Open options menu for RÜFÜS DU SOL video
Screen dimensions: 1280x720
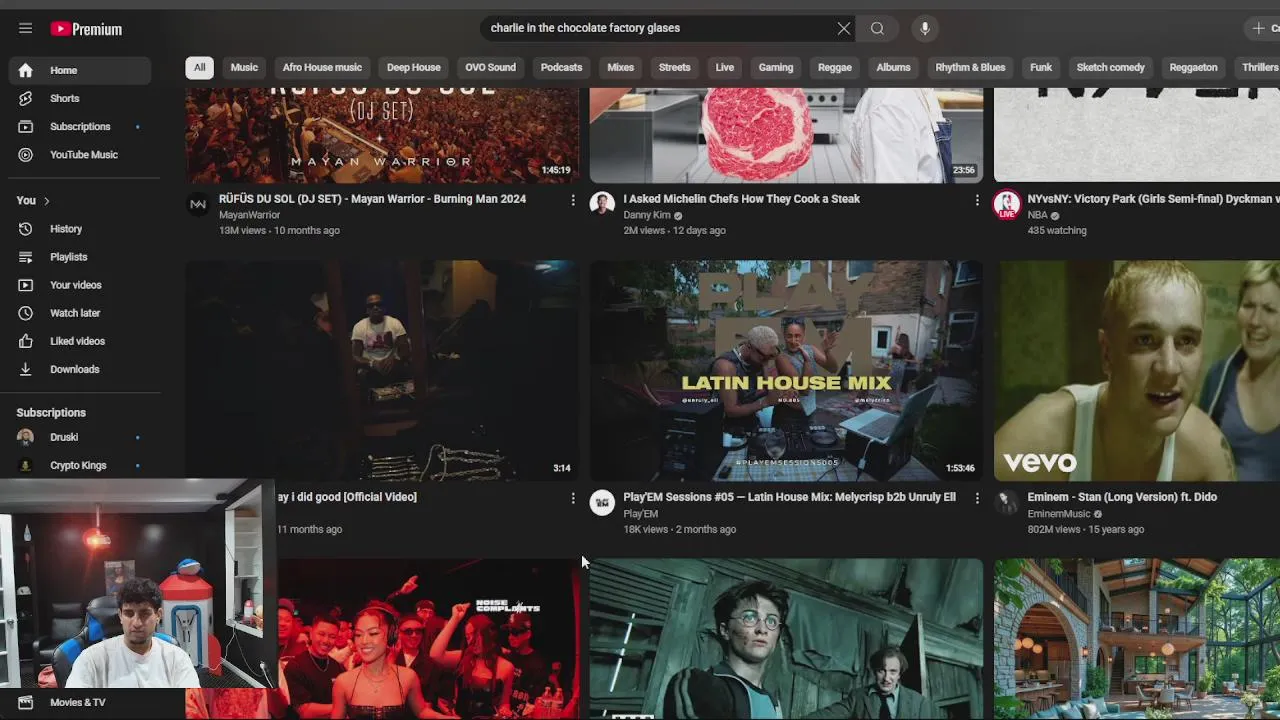[572, 200]
